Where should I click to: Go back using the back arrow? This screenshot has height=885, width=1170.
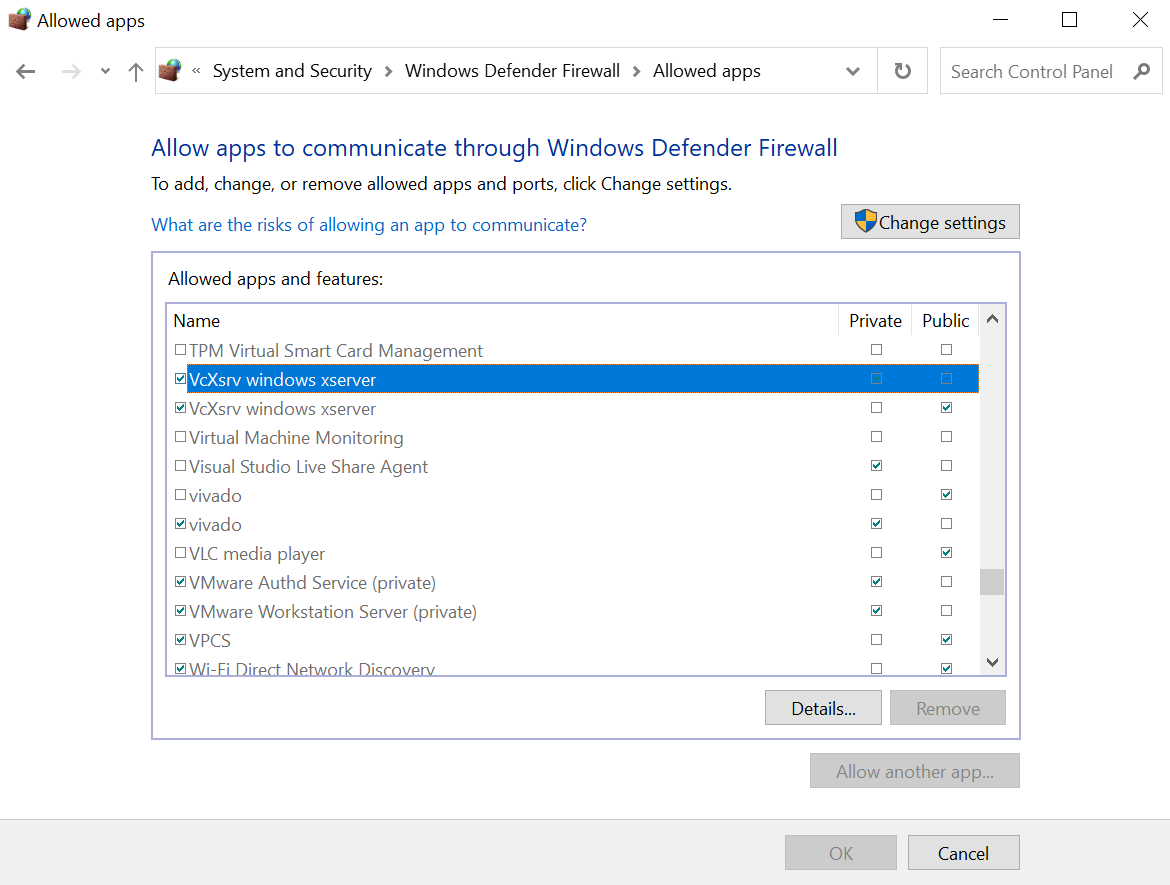pyautogui.click(x=26, y=72)
